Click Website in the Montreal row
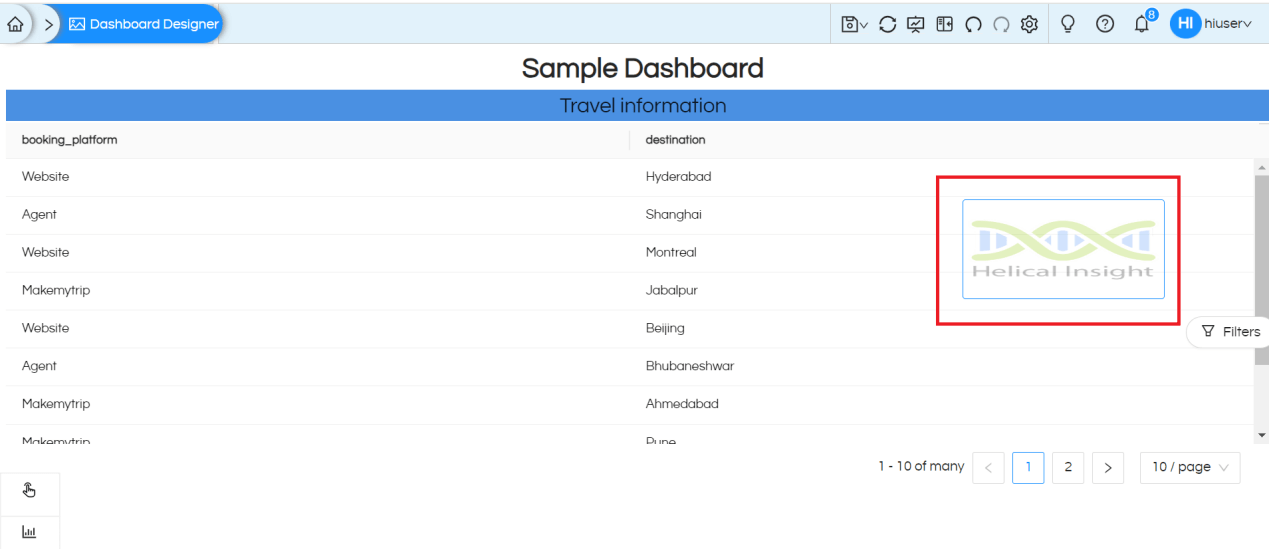 46,253
